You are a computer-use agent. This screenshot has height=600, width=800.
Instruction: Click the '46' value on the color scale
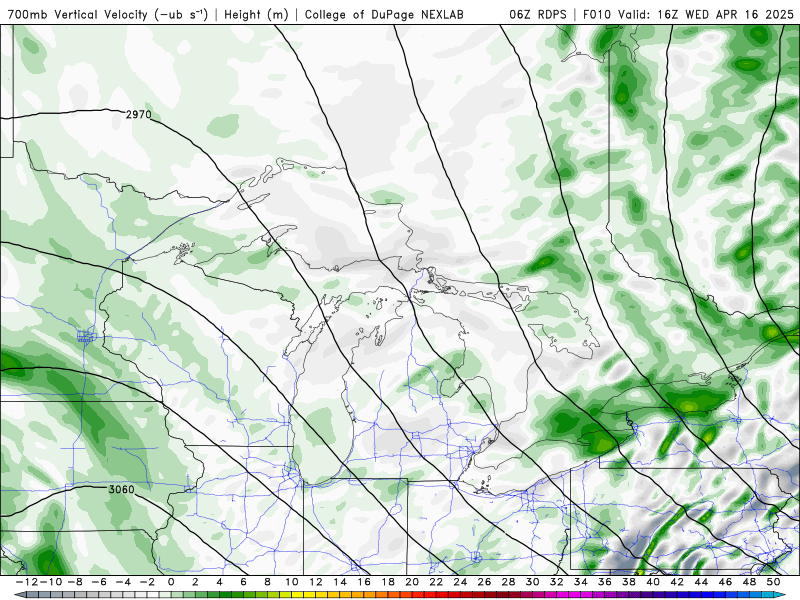pos(725,582)
